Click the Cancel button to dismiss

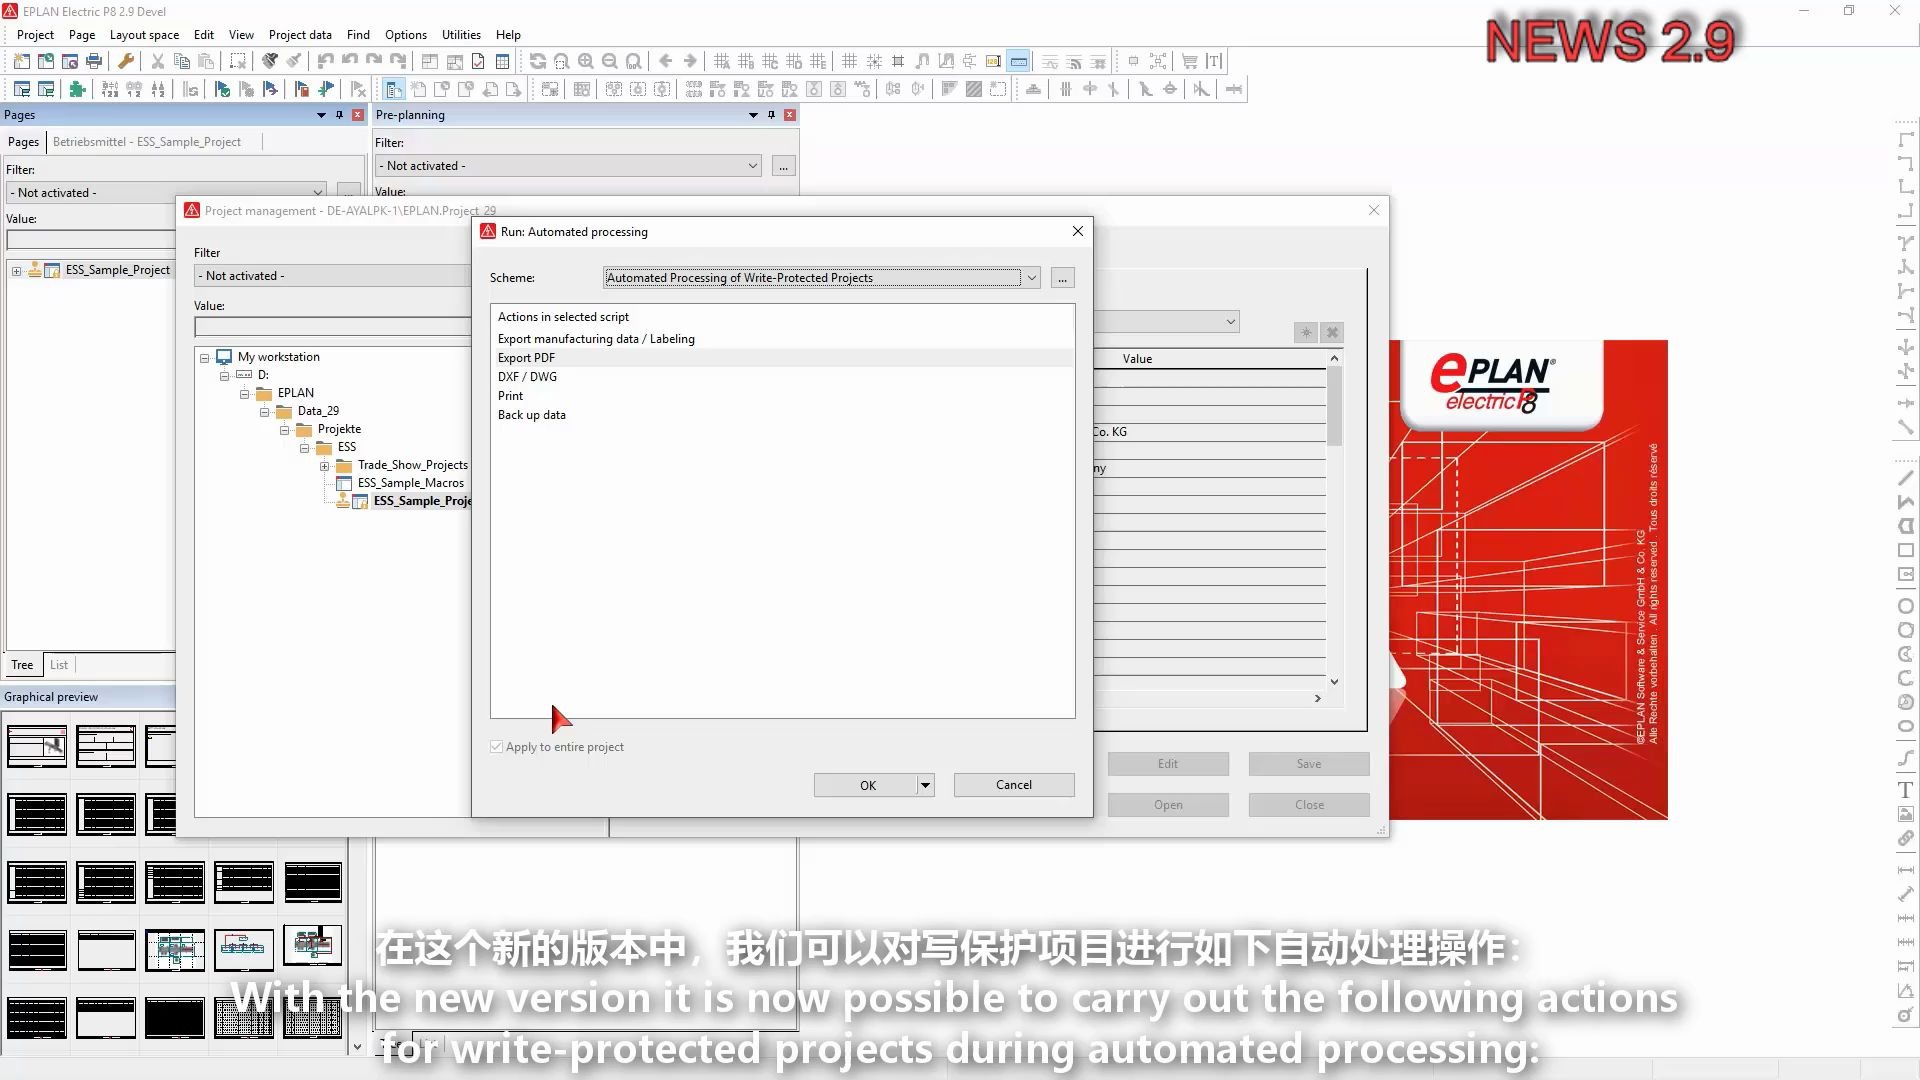pos(1014,783)
